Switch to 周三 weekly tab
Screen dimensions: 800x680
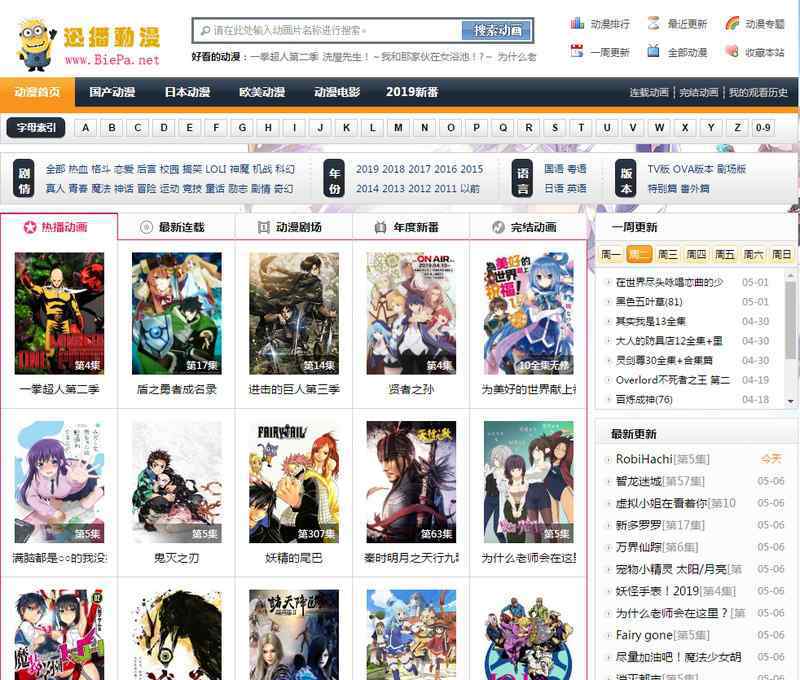[667, 254]
